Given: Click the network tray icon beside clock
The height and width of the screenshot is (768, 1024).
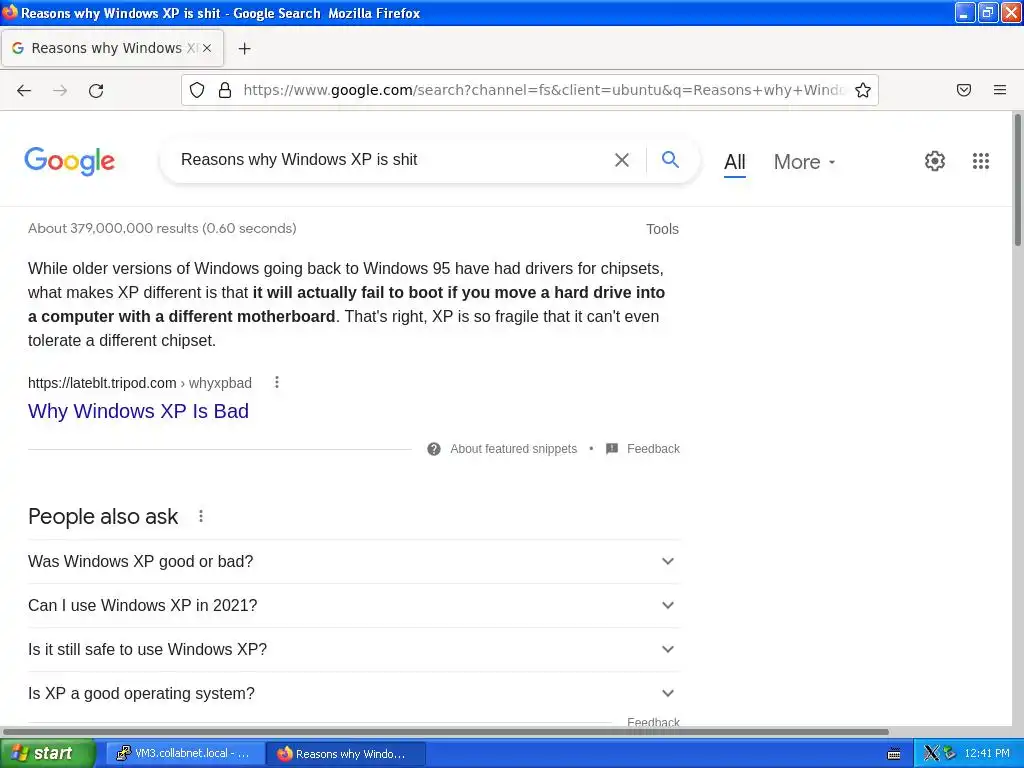Looking at the screenshot, I should pyautogui.click(x=949, y=753).
